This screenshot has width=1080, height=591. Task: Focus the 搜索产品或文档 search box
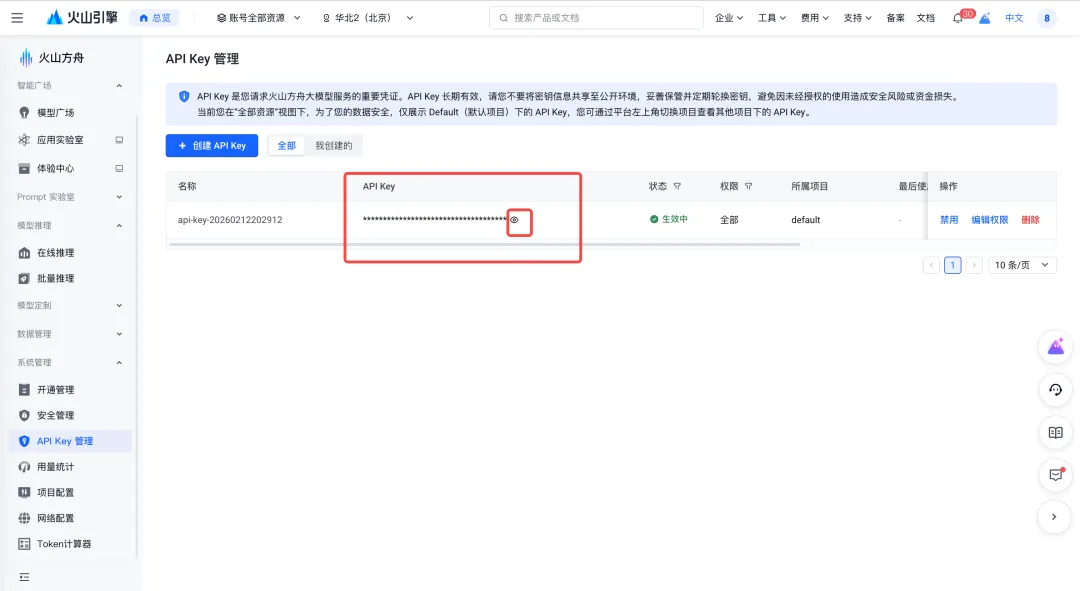(x=596, y=18)
